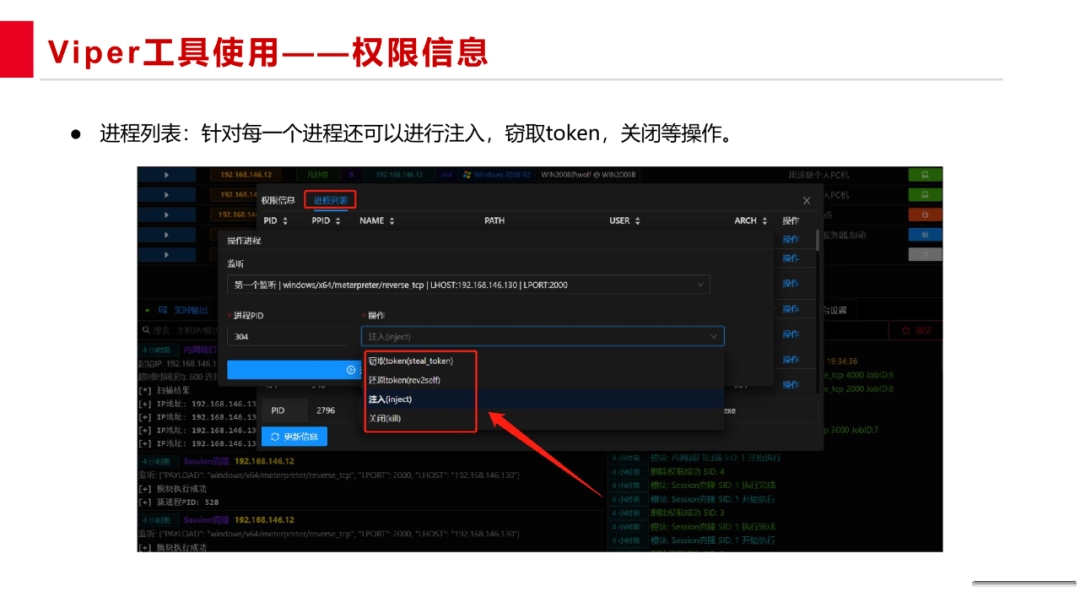Click the x64 arch tag in session row
This screenshot has width=1080, height=608.
coord(446,175)
